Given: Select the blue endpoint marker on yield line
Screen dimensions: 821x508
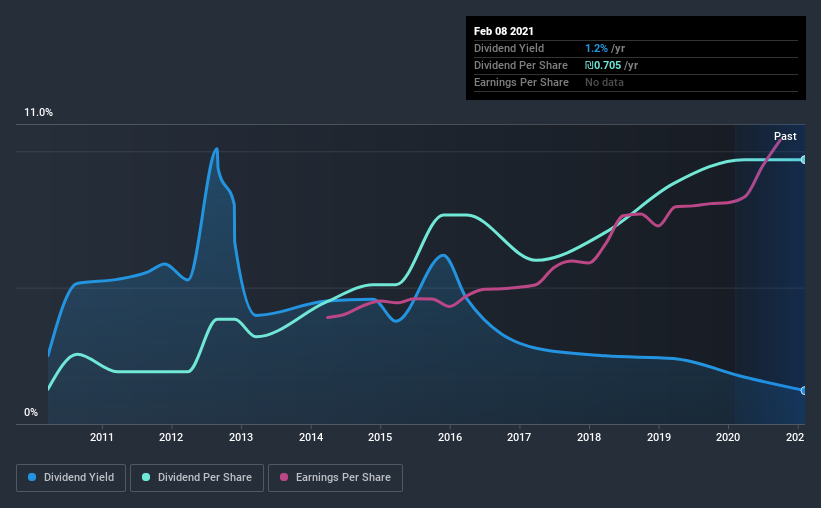Looking at the screenshot, I should (803, 391).
